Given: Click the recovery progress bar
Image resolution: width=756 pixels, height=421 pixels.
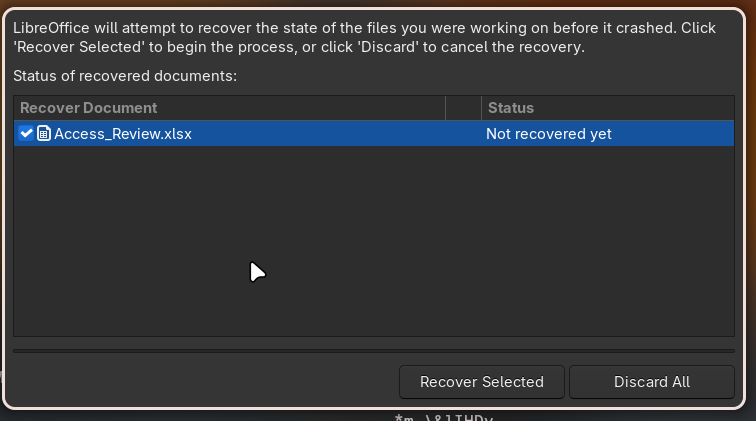Looking at the screenshot, I should [x=374, y=351].
